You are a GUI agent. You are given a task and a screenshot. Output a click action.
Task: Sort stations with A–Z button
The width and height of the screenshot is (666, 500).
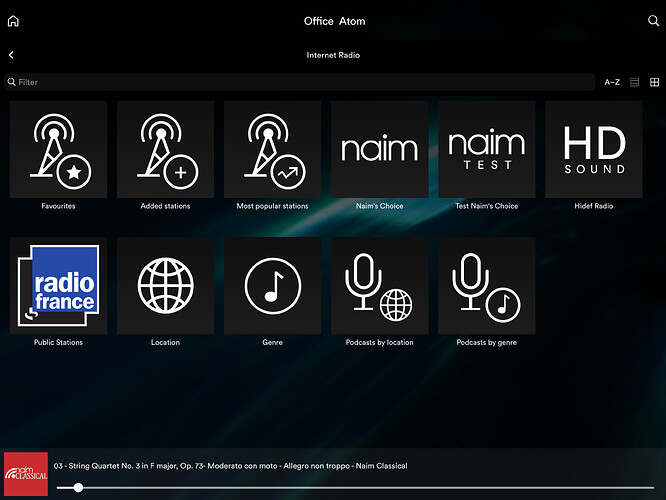[x=612, y=82]
